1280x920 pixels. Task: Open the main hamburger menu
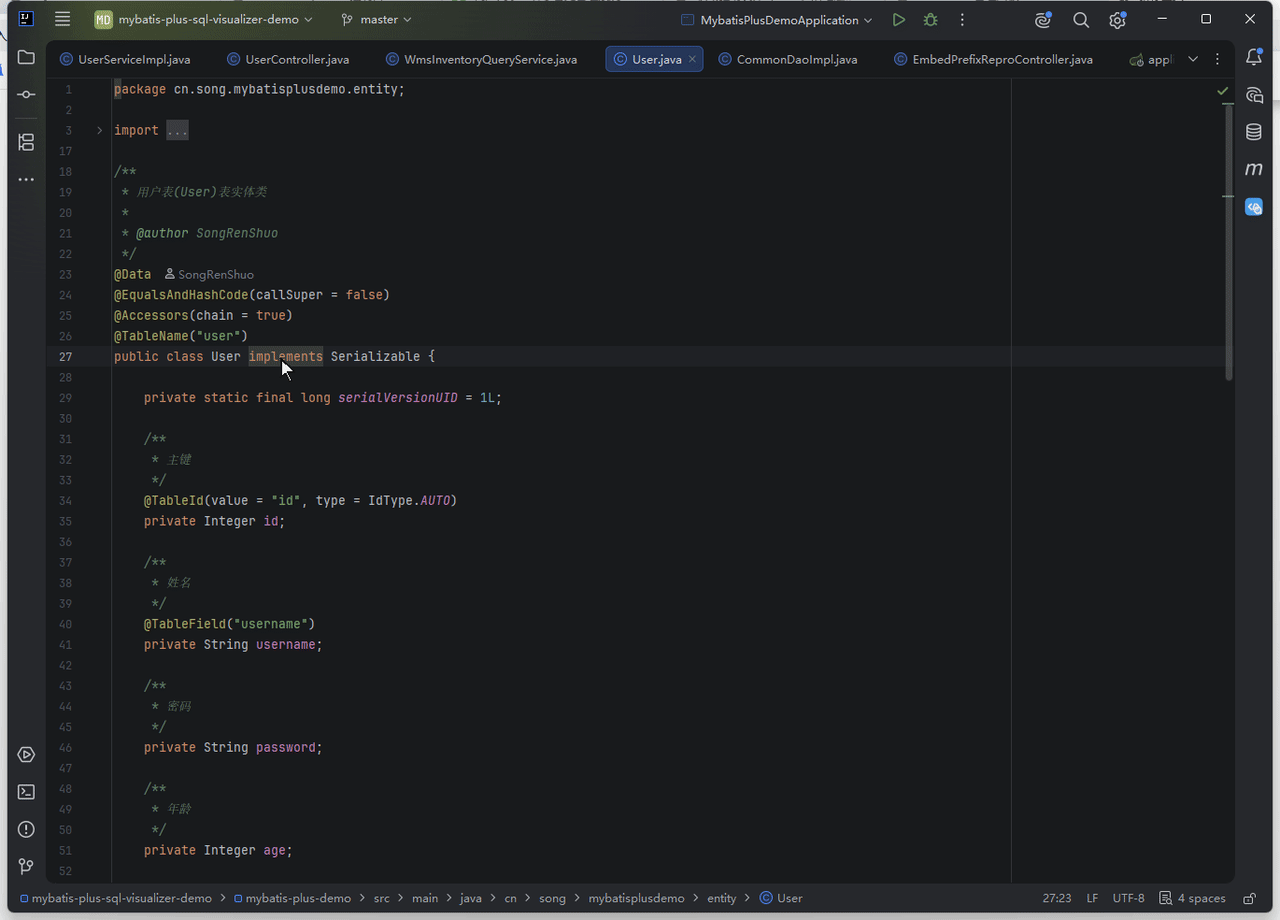tap(63, 19)
